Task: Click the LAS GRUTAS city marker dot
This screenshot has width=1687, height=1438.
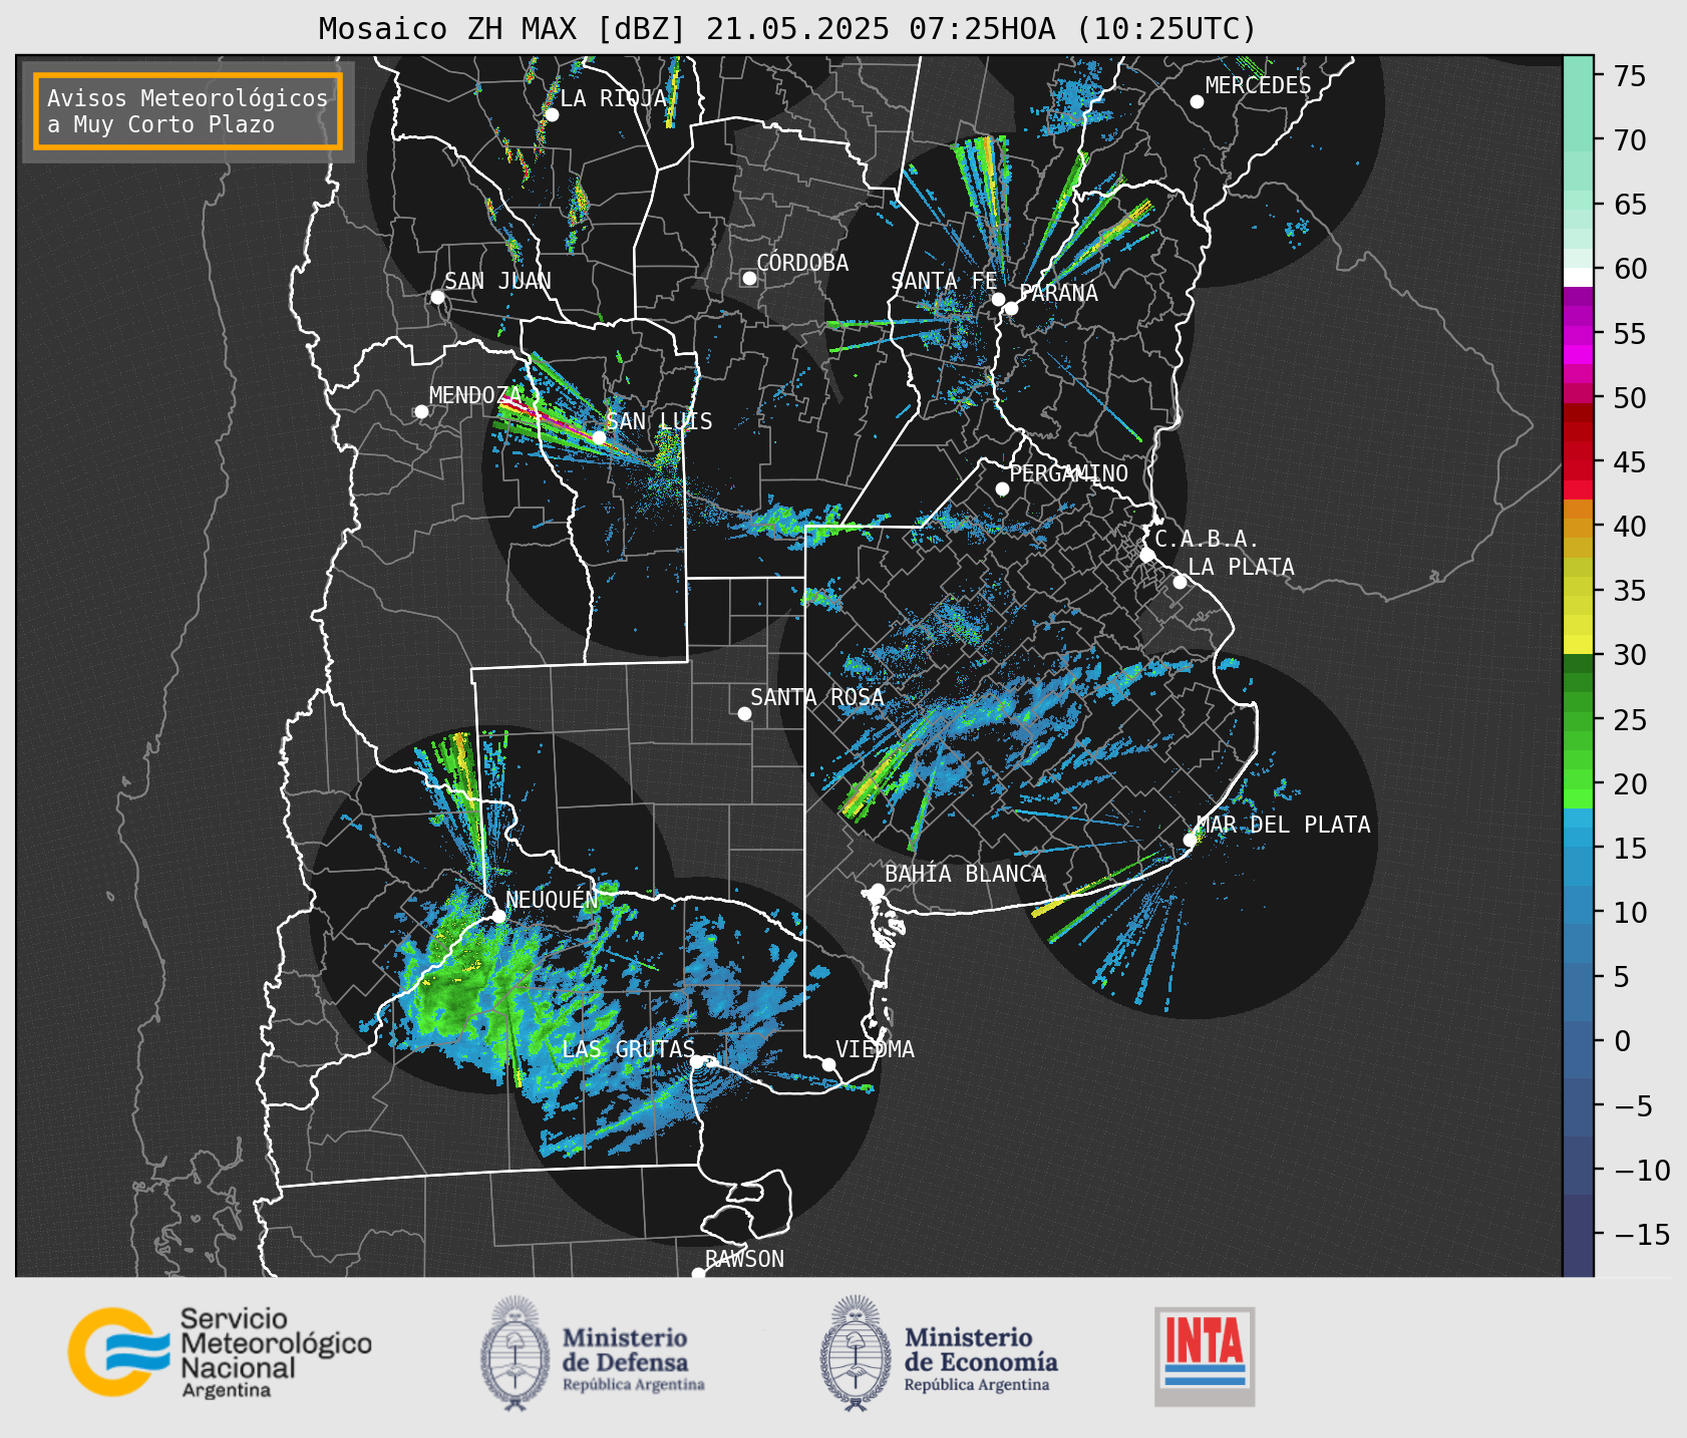Action: [697, 1061]
